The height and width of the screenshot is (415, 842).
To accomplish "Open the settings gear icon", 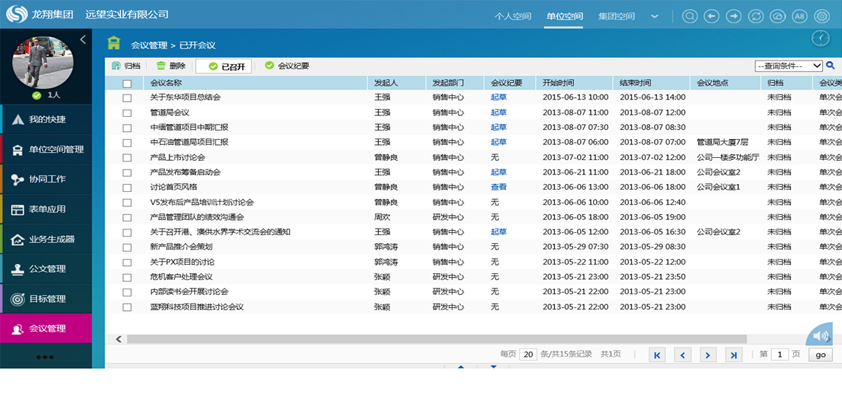I will click(822, 16).
